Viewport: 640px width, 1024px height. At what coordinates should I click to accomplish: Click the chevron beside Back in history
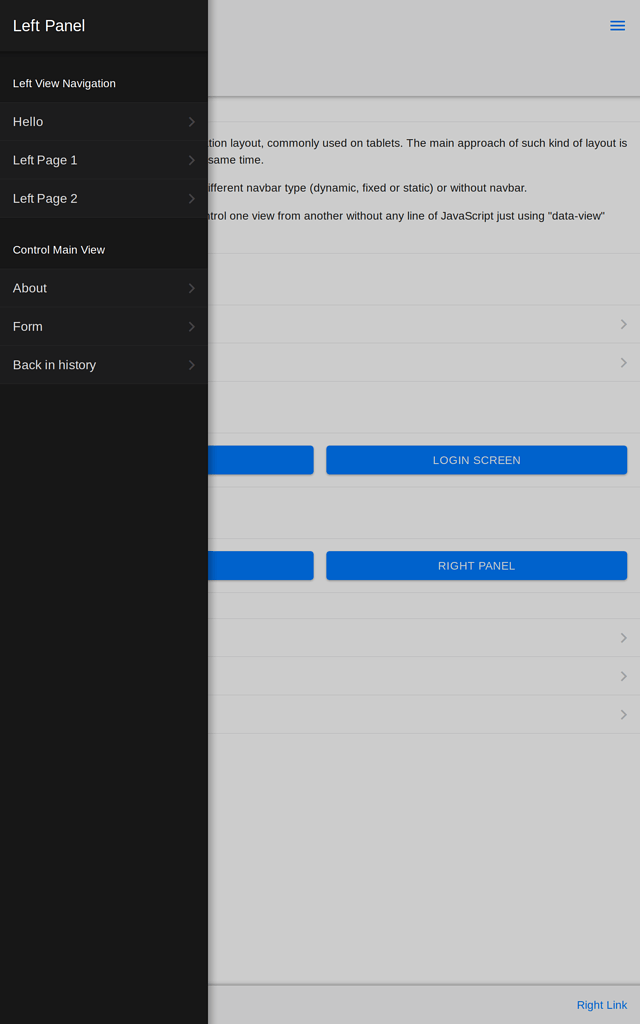191,365
